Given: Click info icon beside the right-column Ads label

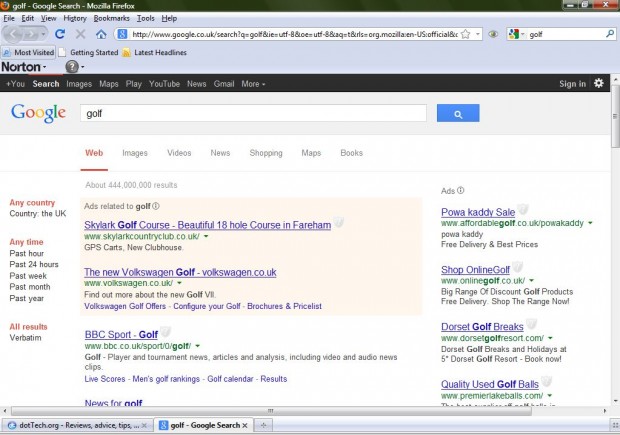Looking at the screenshot, I should coord(461,191).
